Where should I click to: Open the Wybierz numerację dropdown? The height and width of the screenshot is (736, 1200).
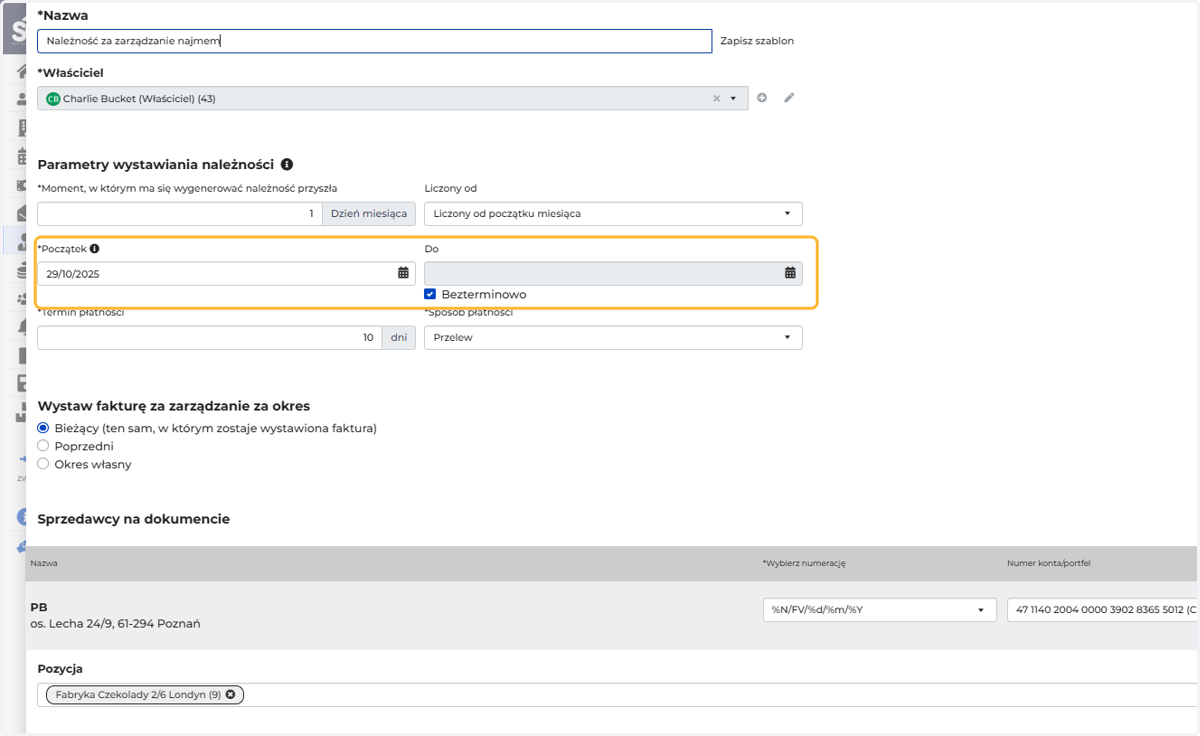(879, 609)
